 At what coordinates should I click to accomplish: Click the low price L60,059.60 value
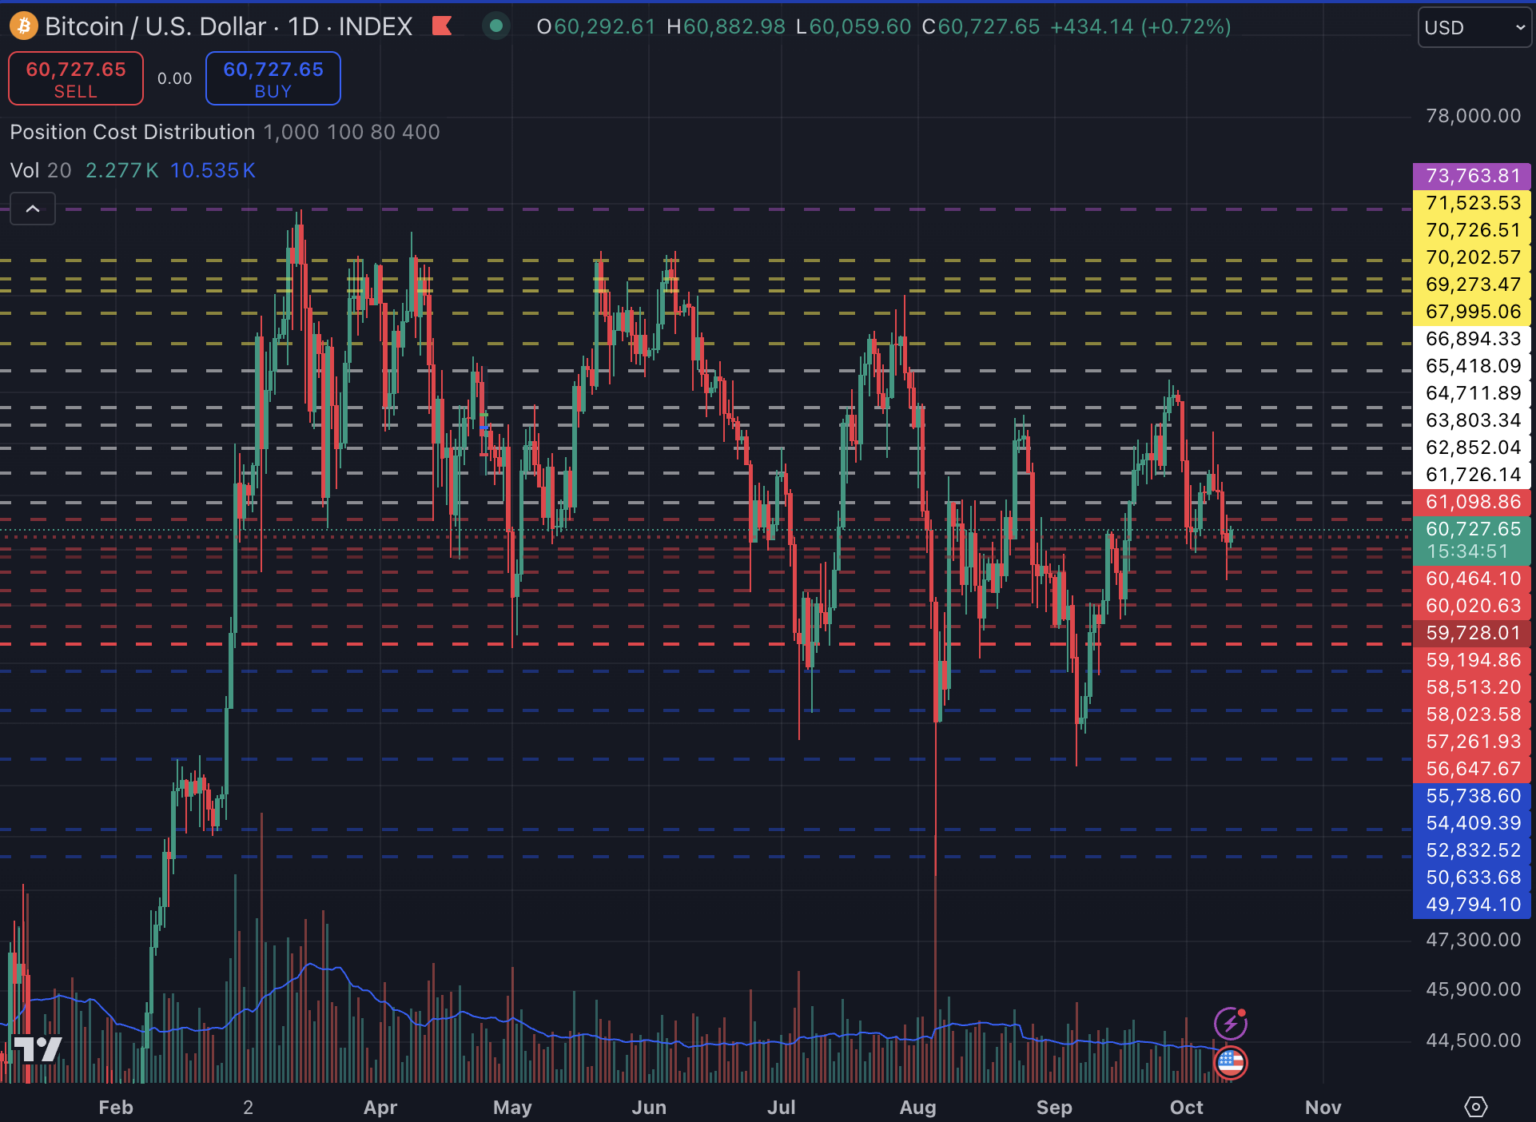point(853,27)
